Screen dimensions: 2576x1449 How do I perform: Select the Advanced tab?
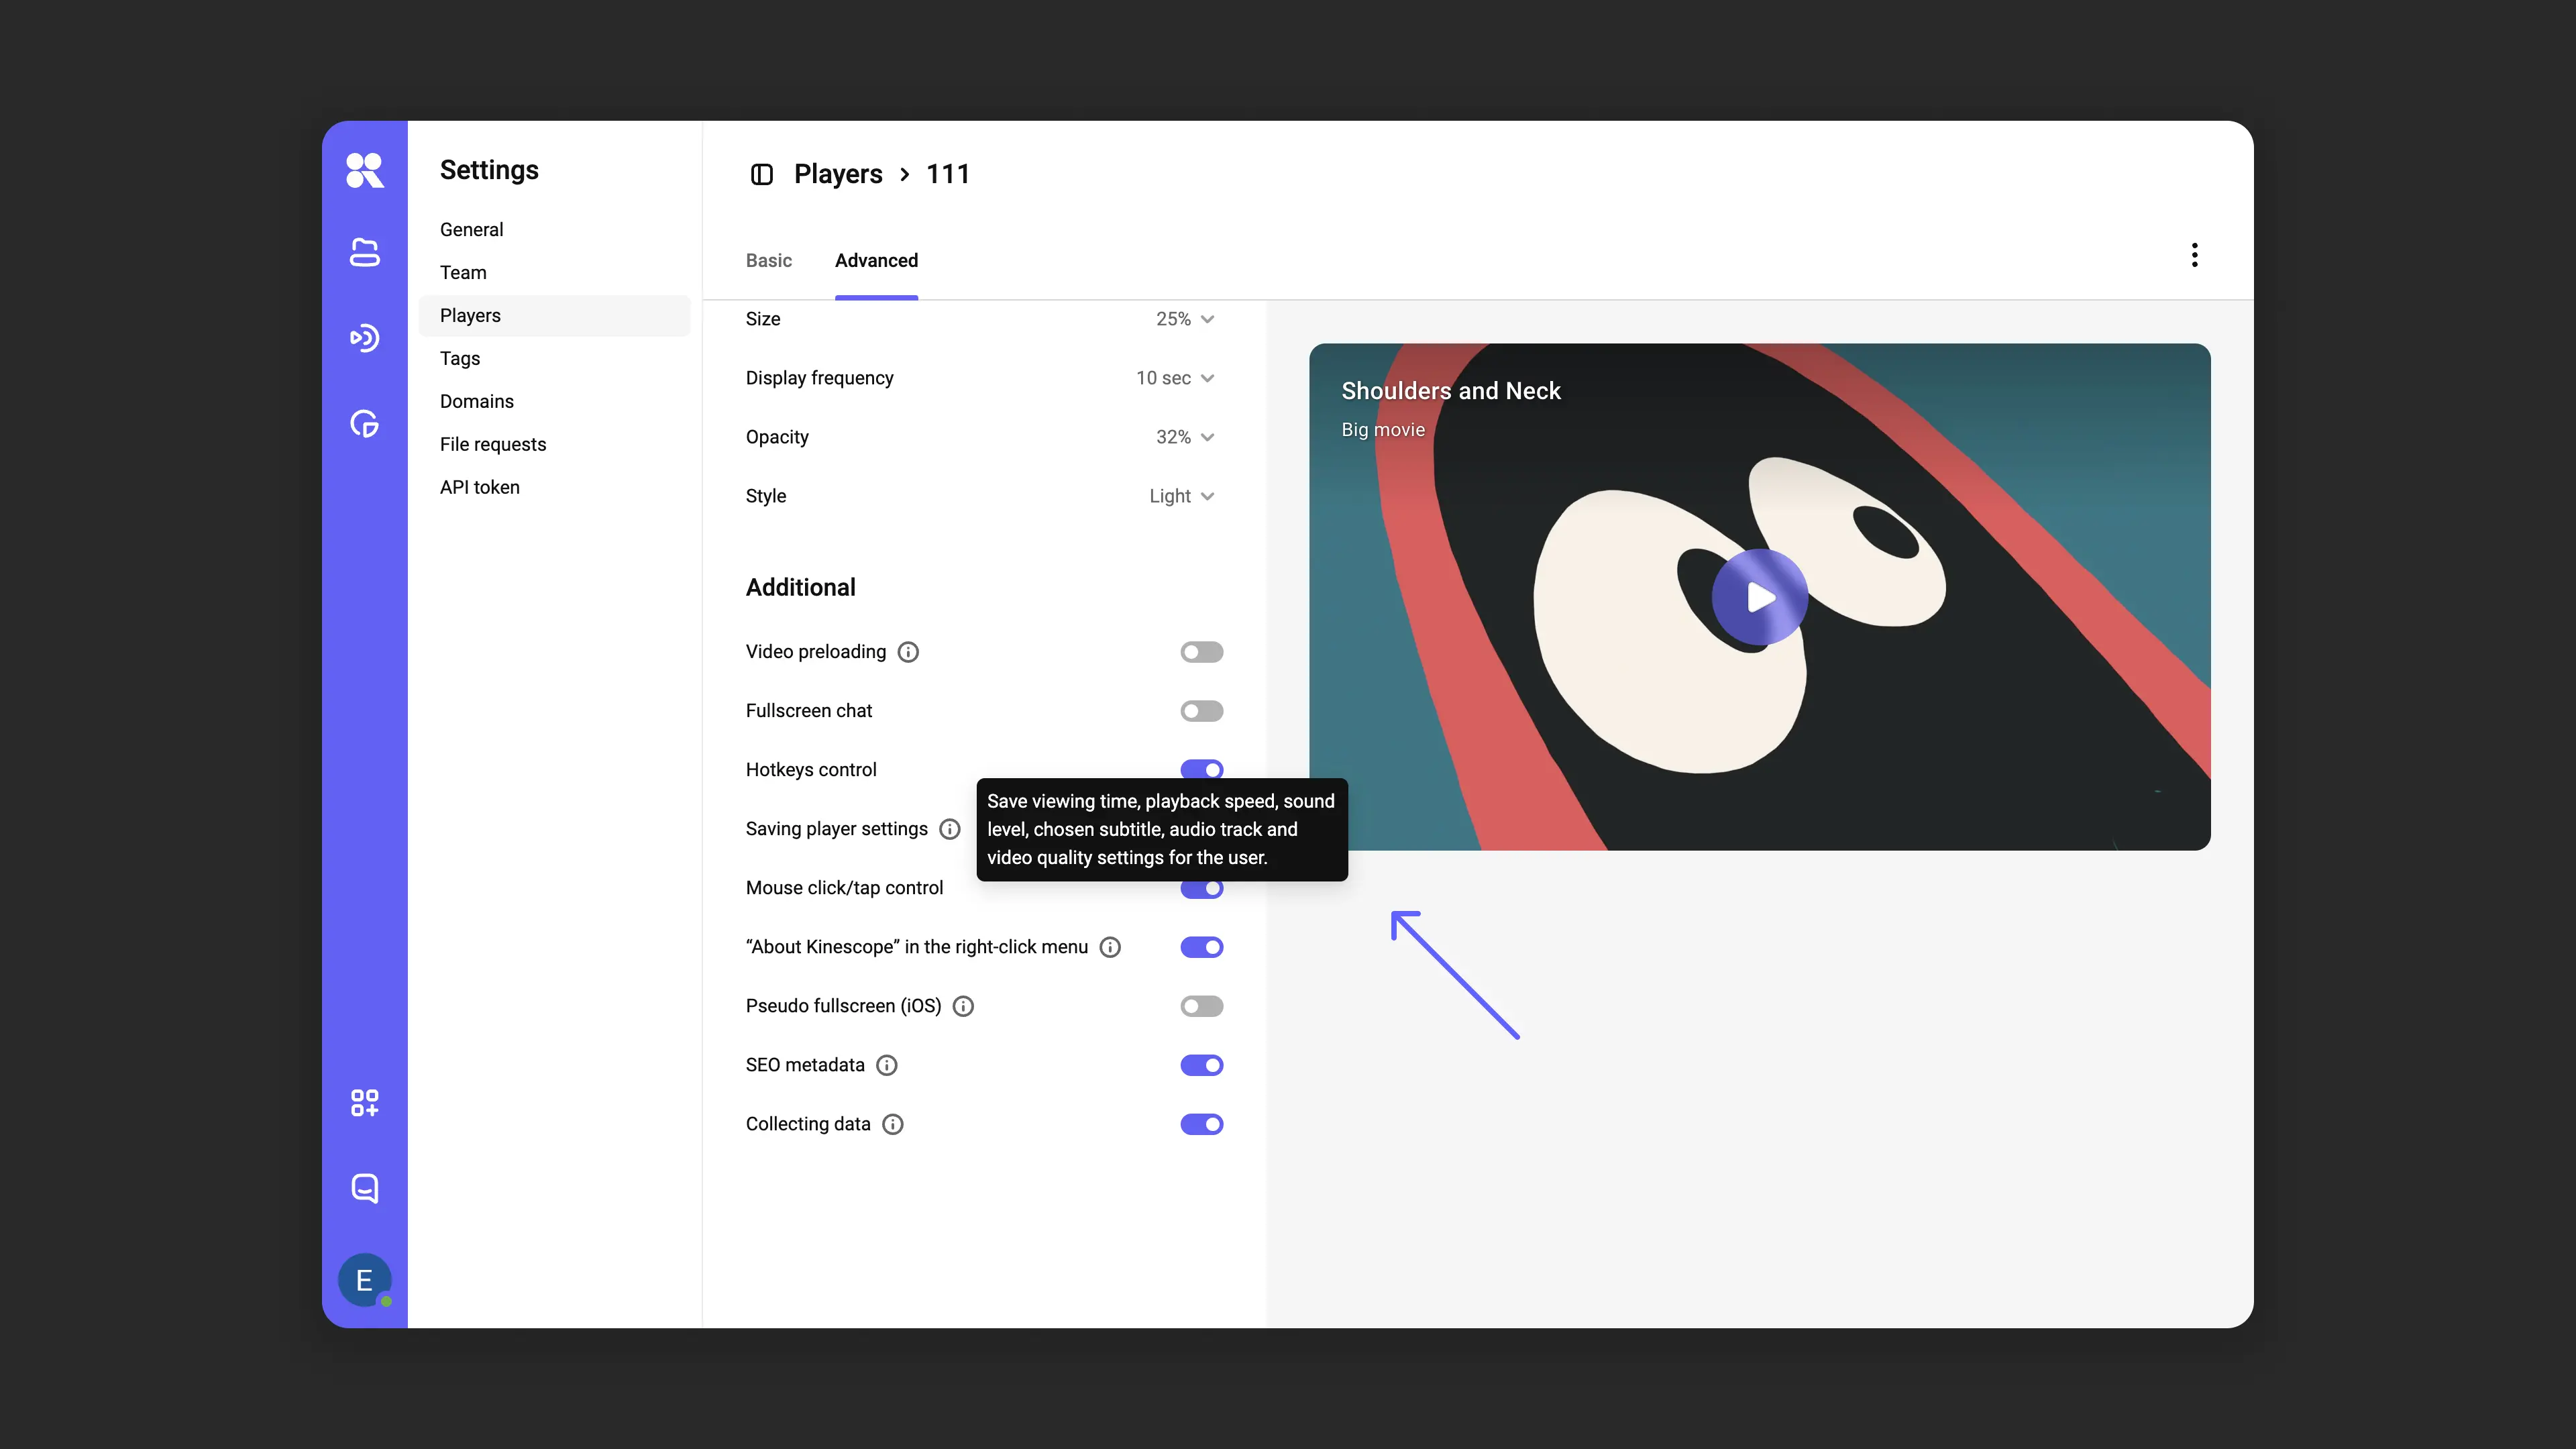876,260
